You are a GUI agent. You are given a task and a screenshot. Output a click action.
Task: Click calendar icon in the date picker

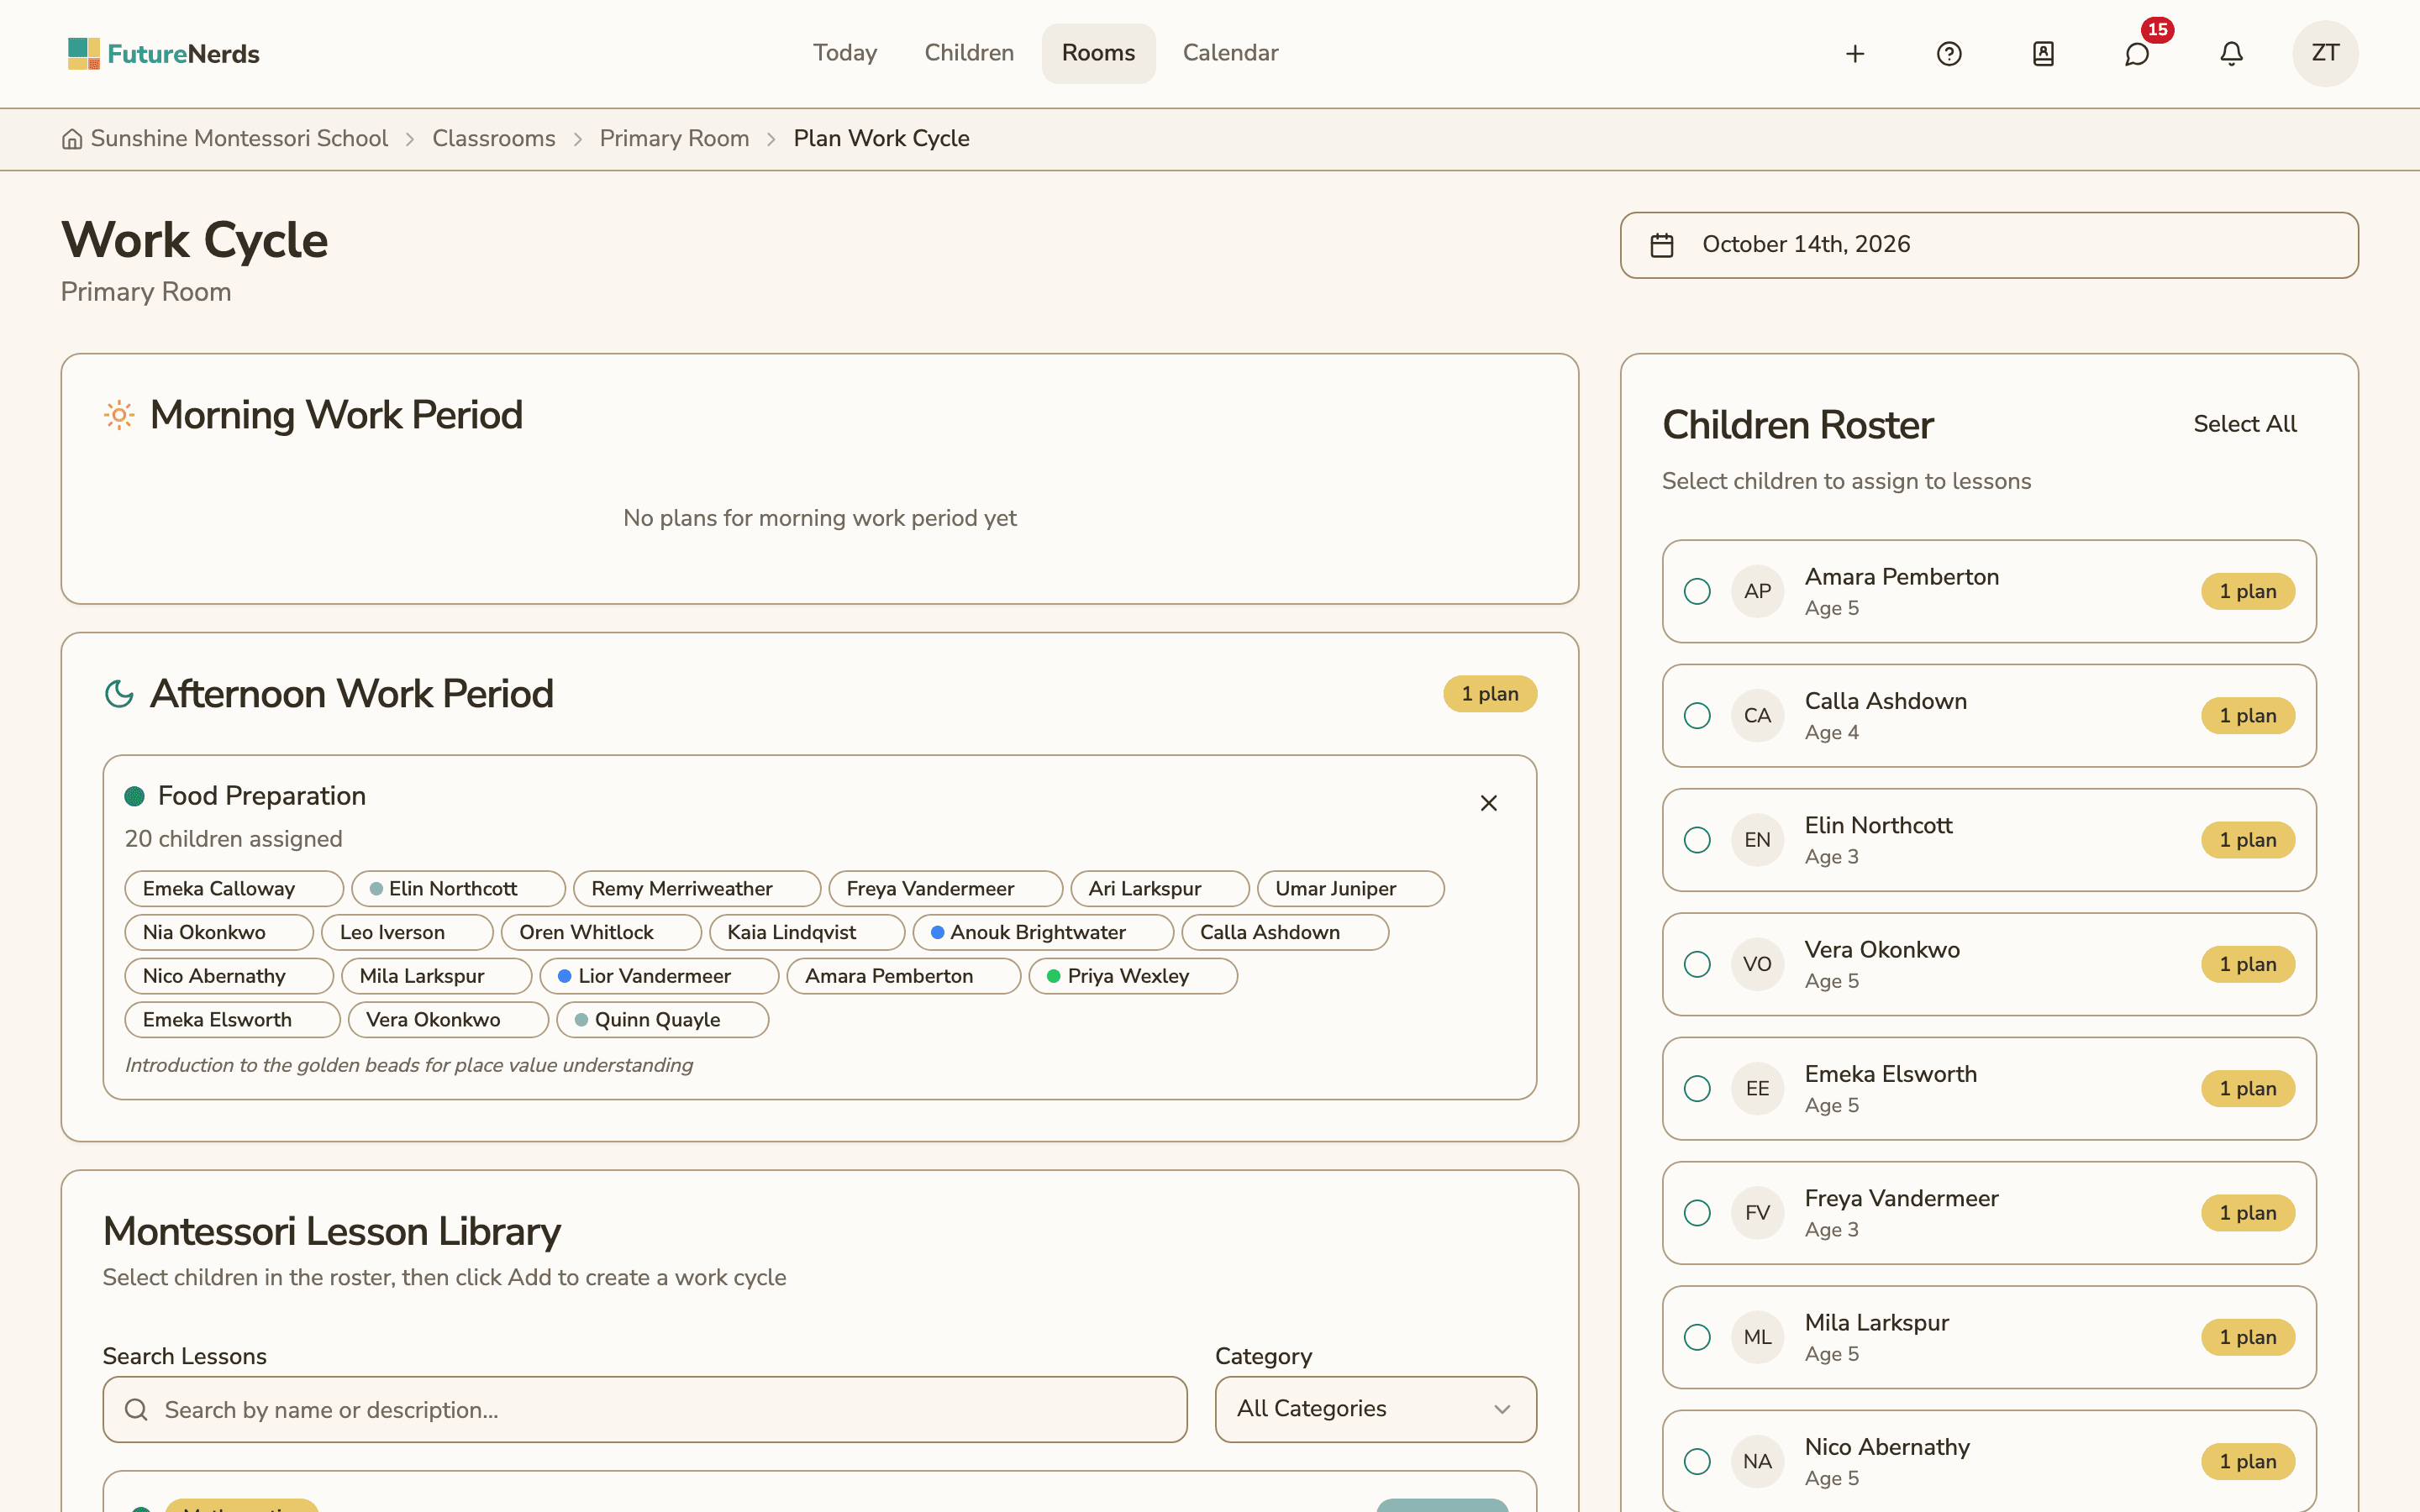(1662, 245)
